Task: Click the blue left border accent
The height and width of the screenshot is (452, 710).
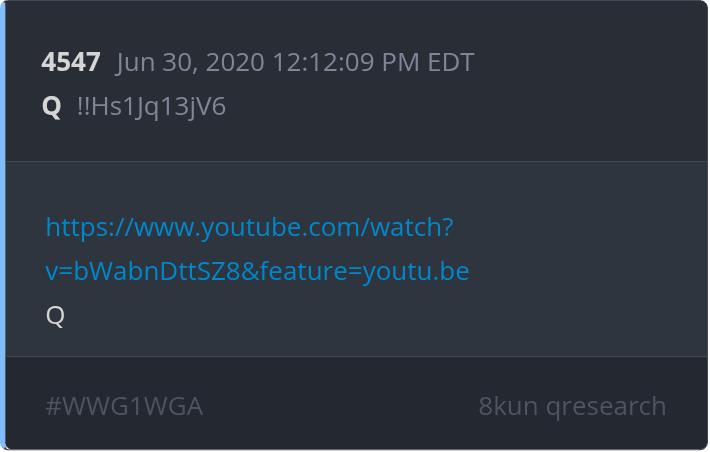Action: pos(2,226)
